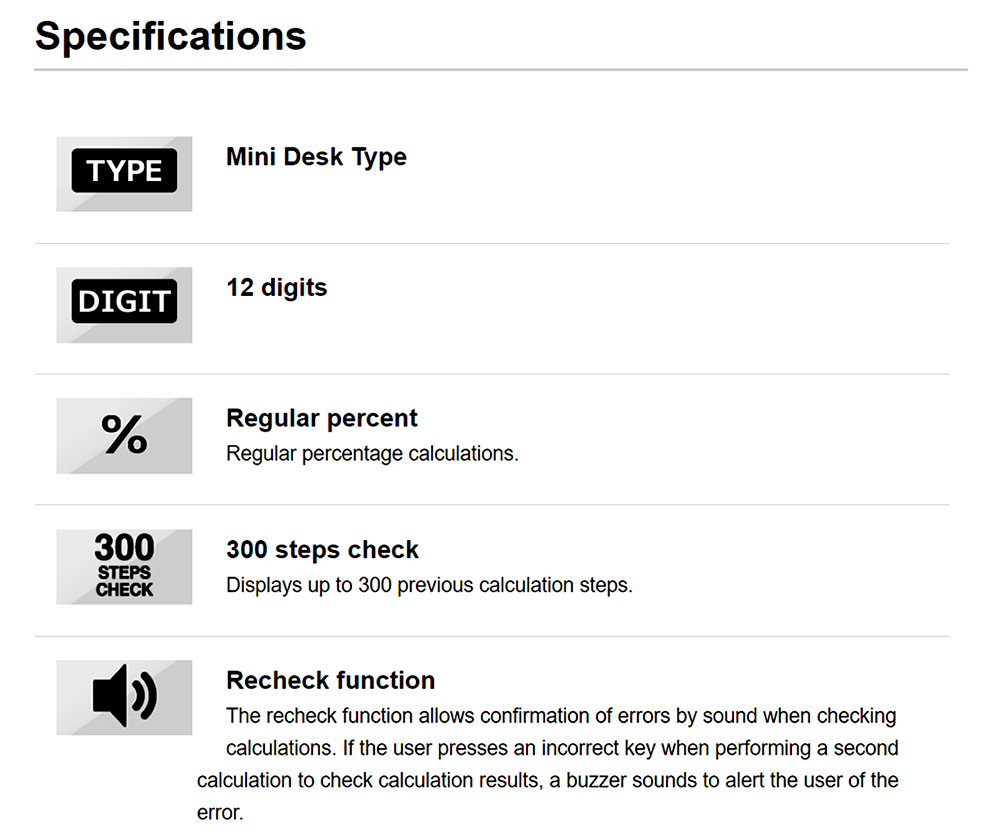Viewport: 995px width, 833px height.
Task: Click the Recheck function heading
Action: tap(331, 680)
